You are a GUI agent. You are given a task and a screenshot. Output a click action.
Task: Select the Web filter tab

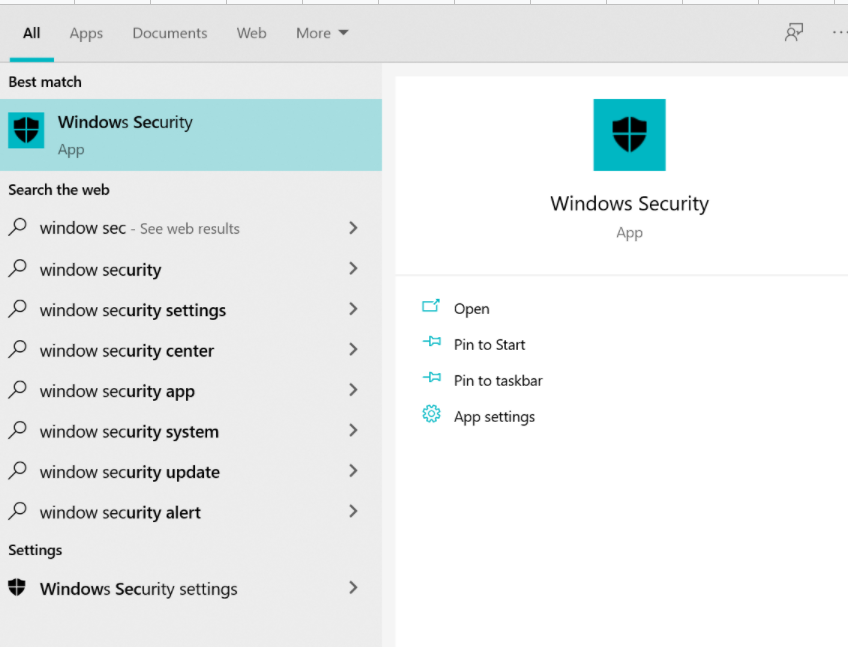pos(251,33)
